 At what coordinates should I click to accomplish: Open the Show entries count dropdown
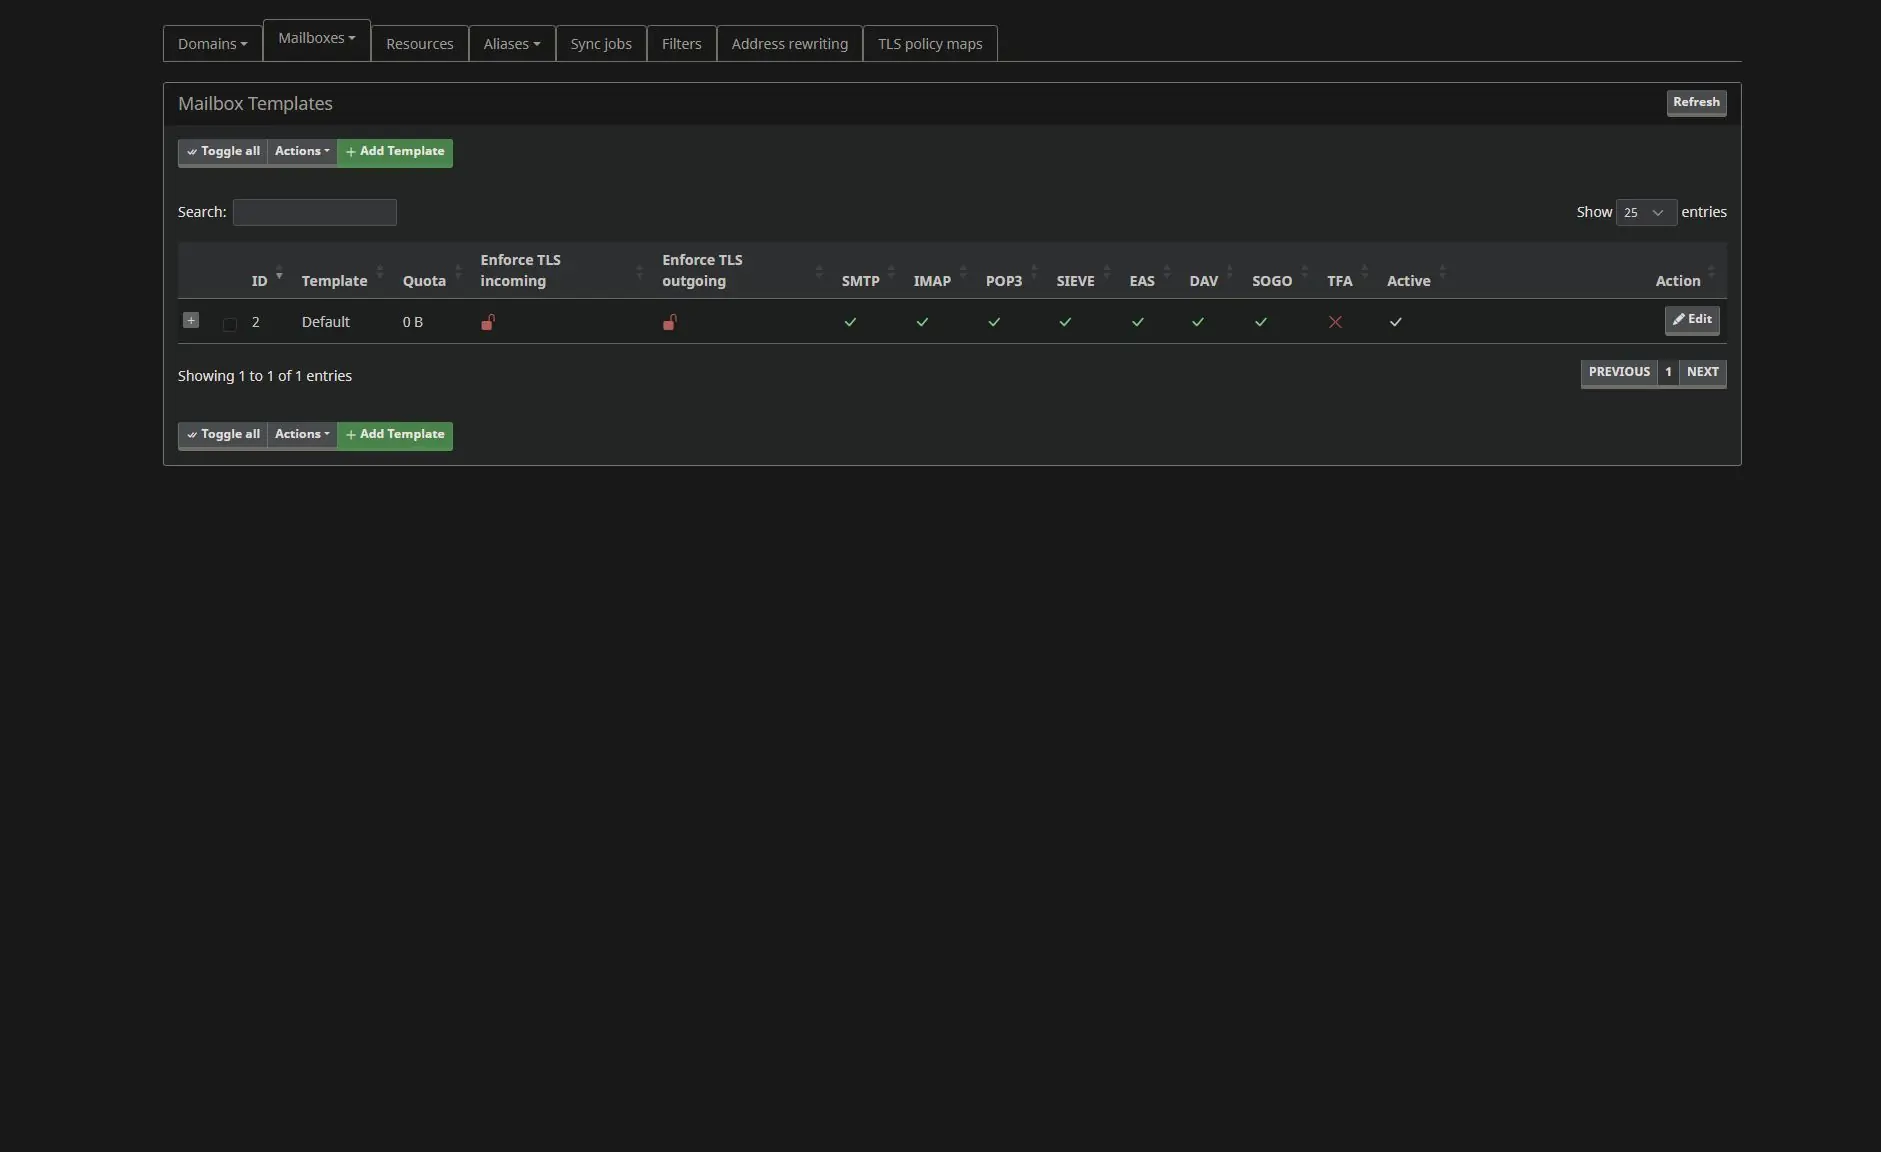tap(1646, 212)
